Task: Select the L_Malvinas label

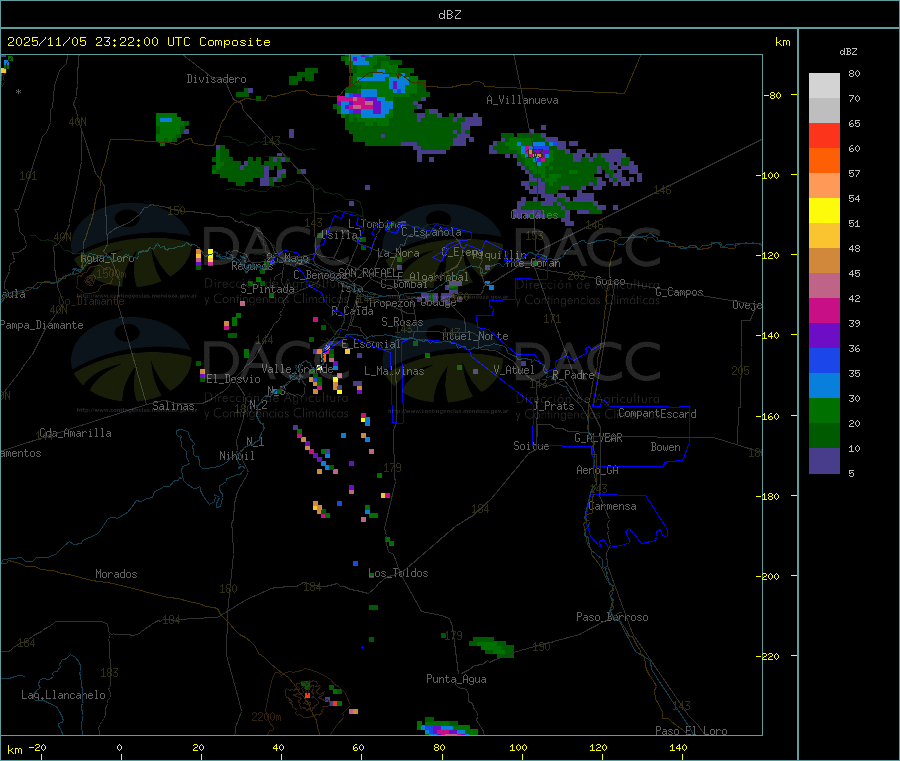Action: tap(394, 371)
